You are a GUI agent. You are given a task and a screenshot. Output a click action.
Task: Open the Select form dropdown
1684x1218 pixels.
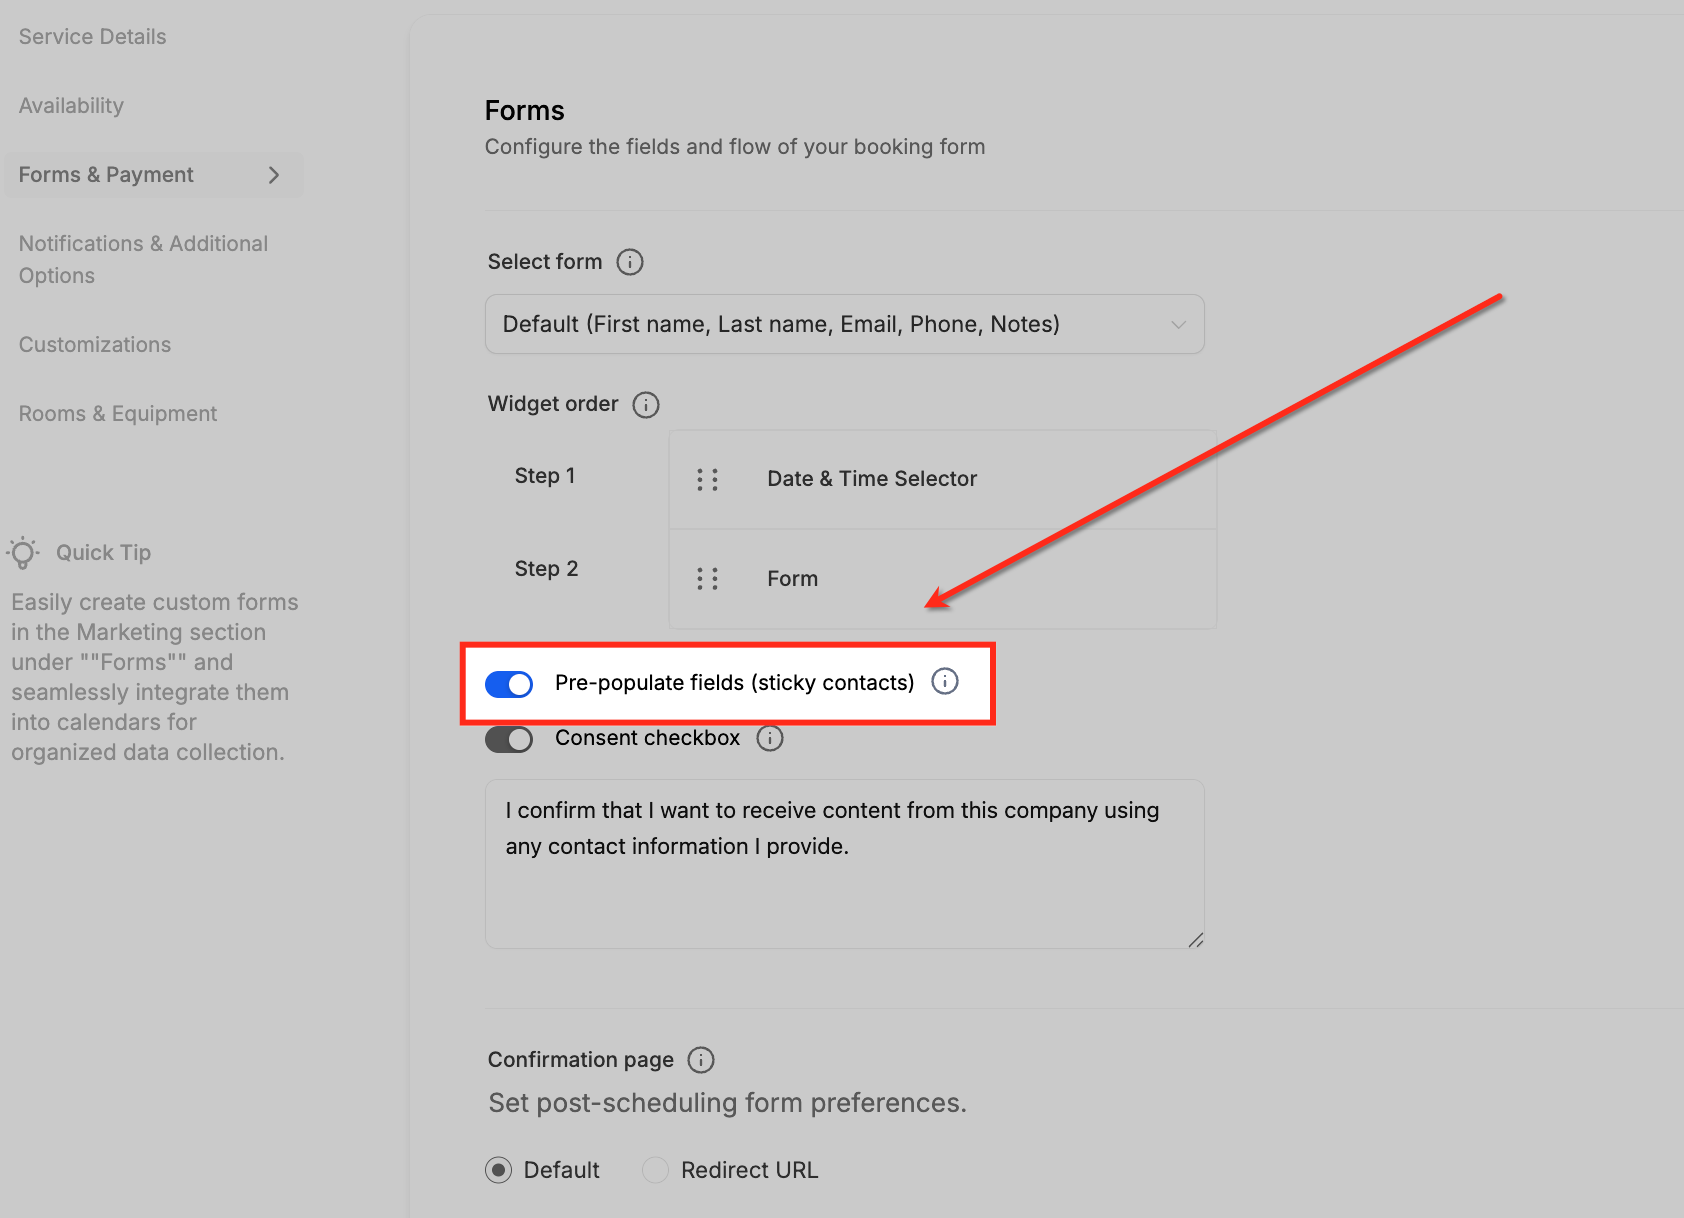(844, 324)
